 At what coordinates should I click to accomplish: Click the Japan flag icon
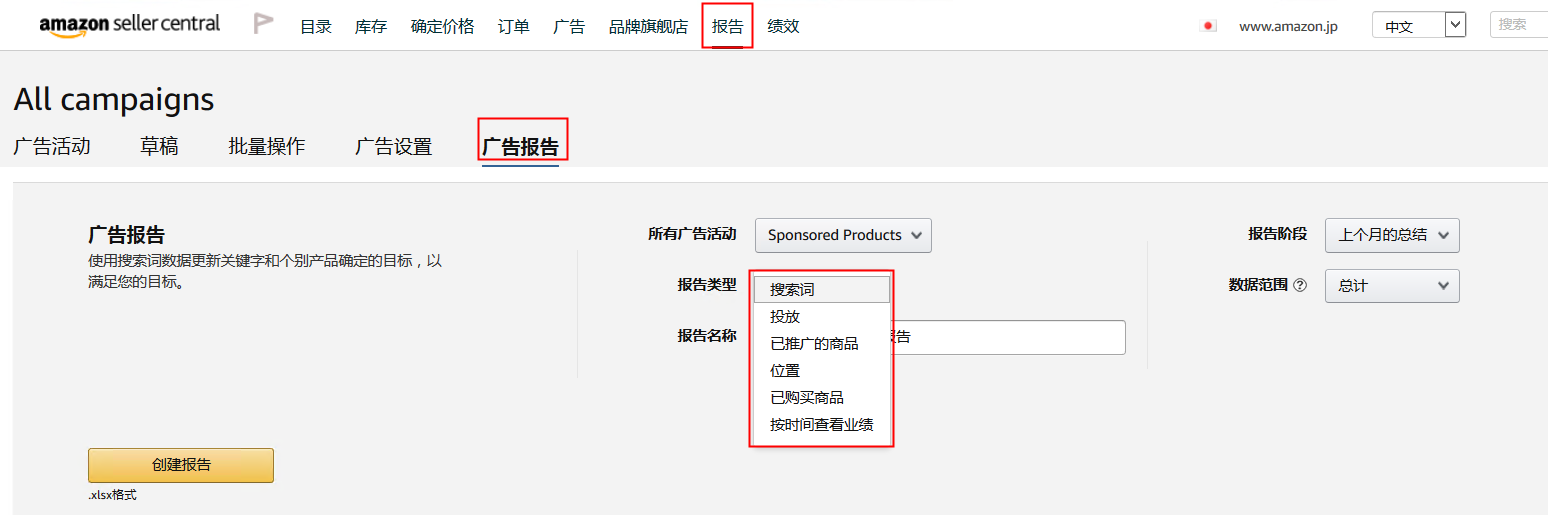tap(1208, 26)
